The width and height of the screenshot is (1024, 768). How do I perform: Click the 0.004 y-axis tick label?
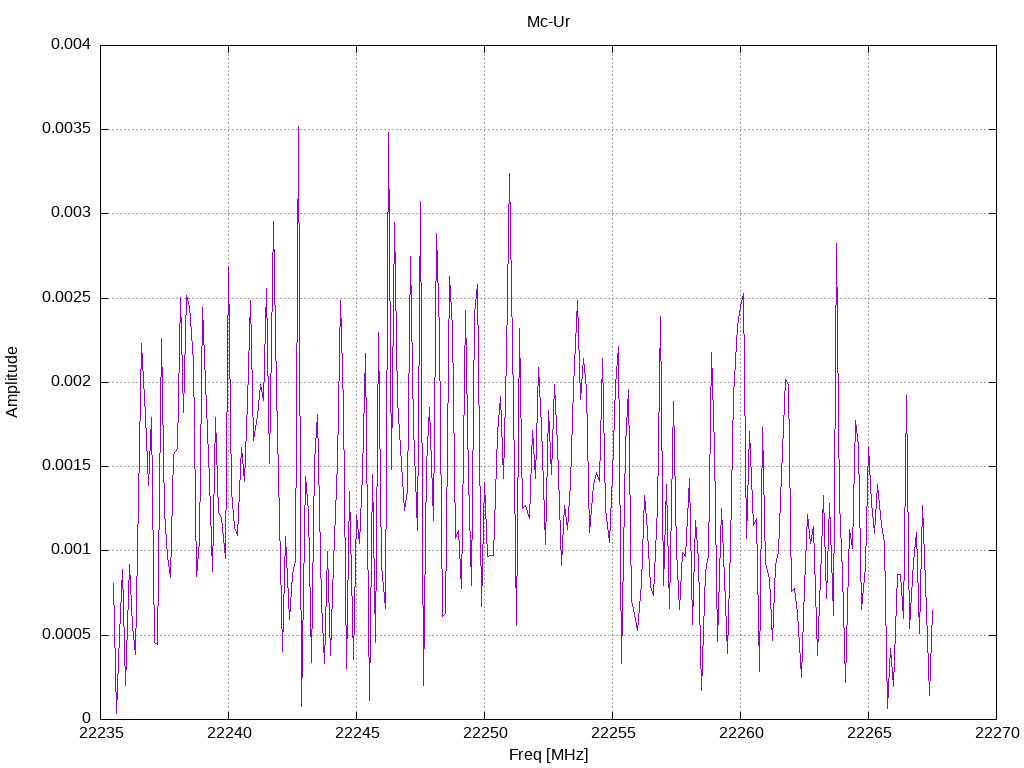coord(71,44)
